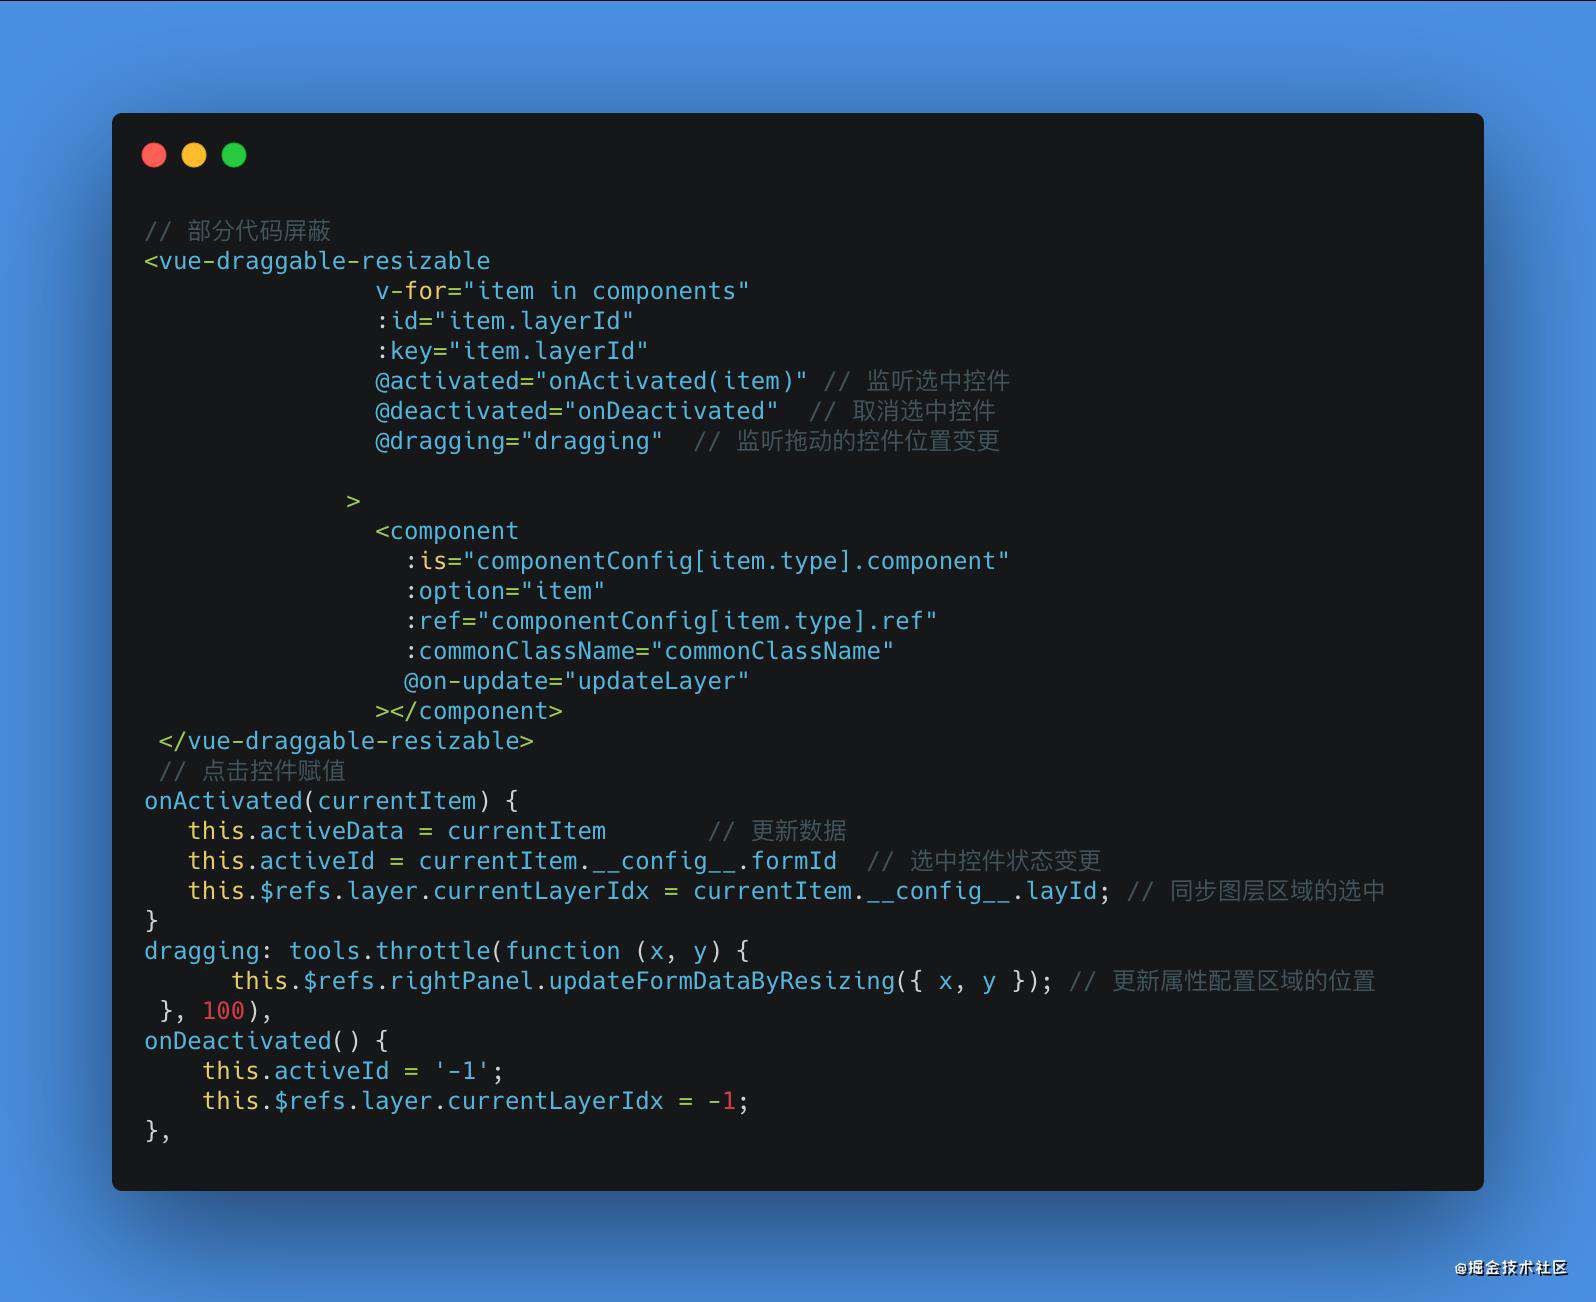Click 'updateFormDataByResizing({ x, y });' call

coord(800,981)
